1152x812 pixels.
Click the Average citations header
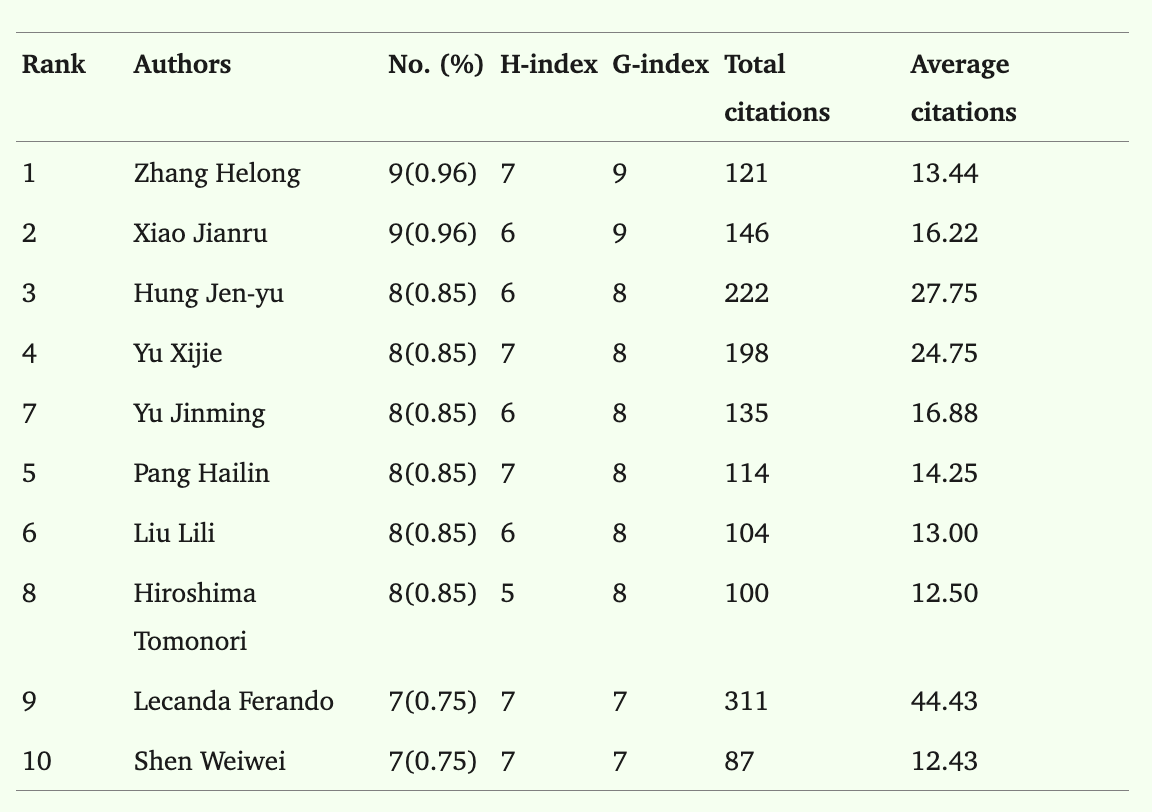click(x=964, y=88)
